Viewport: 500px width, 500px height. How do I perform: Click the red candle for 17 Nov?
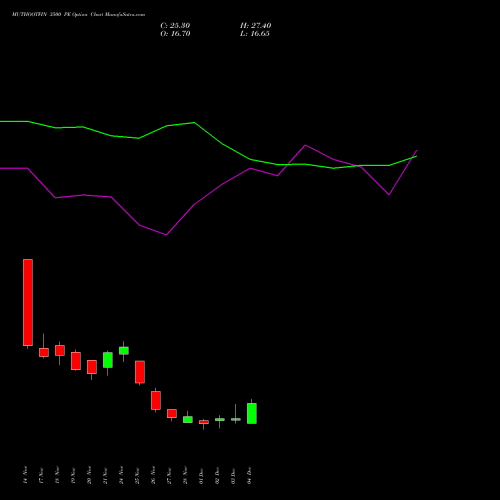pyautogui.click(x=44, y=352)
